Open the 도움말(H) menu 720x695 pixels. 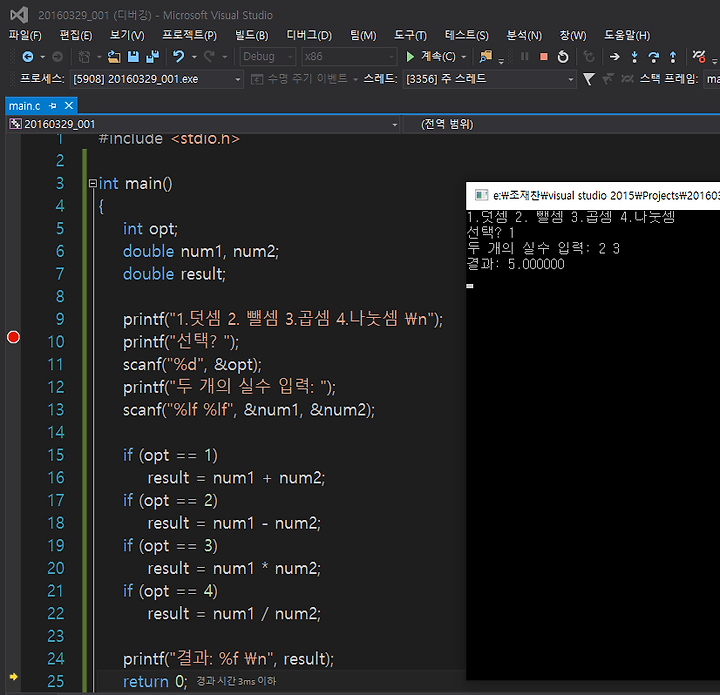click(627, 35)
